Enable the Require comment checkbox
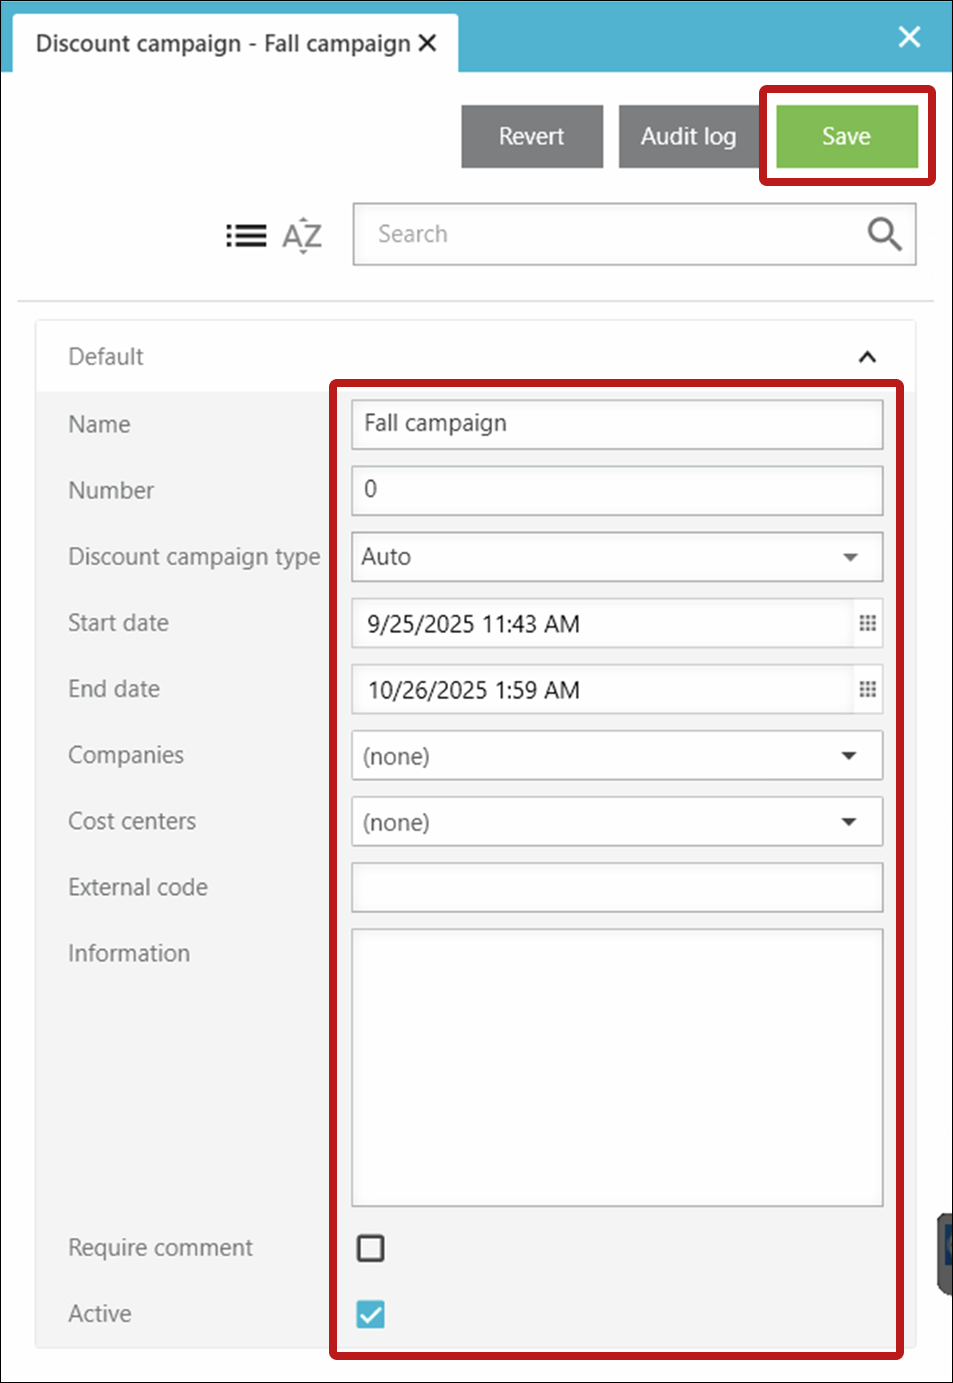The image size is (953, 1383). coord(371,1247)
